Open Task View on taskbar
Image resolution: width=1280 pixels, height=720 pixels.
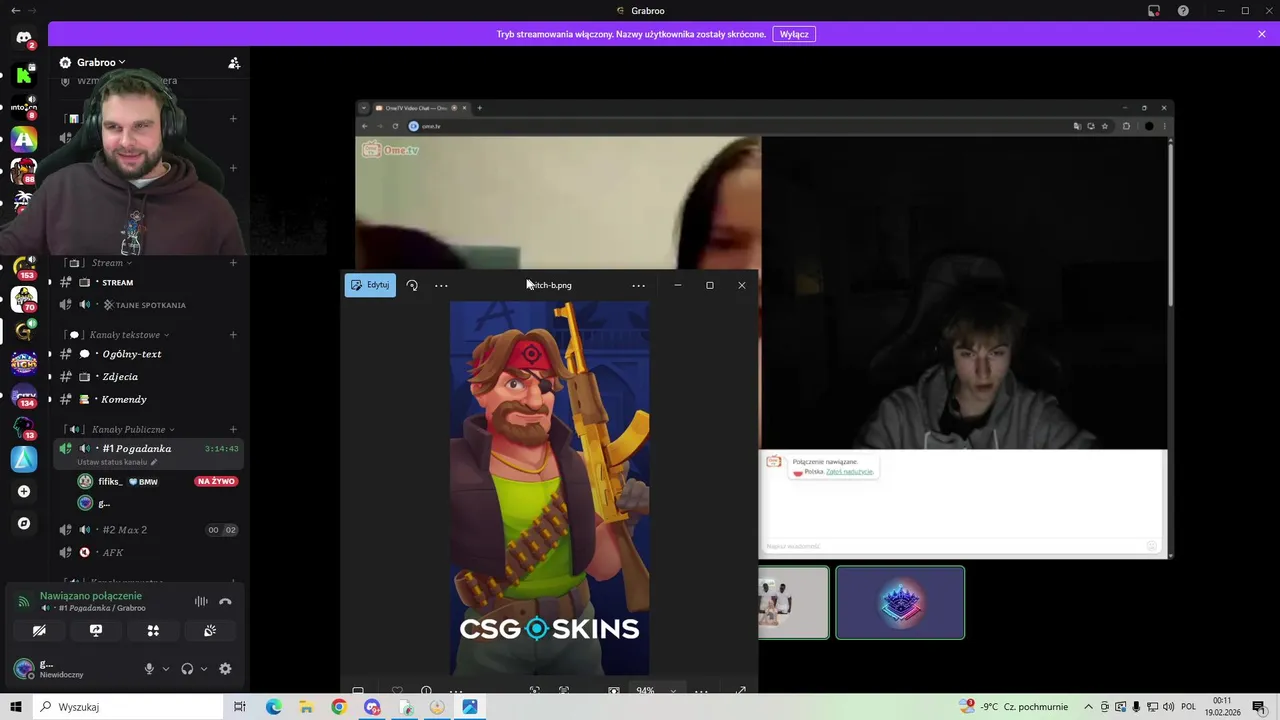240,707
